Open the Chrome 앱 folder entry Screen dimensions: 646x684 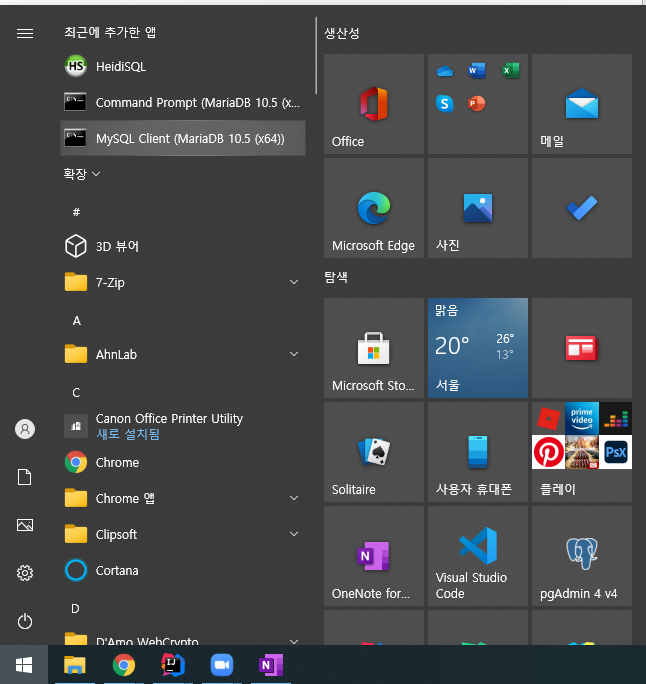(183, 498)
